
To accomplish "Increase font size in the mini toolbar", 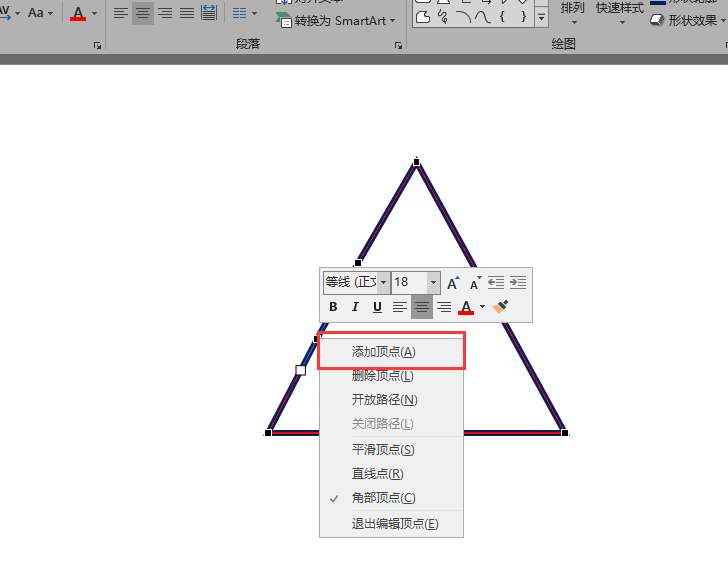I will [x=453, y=283].
